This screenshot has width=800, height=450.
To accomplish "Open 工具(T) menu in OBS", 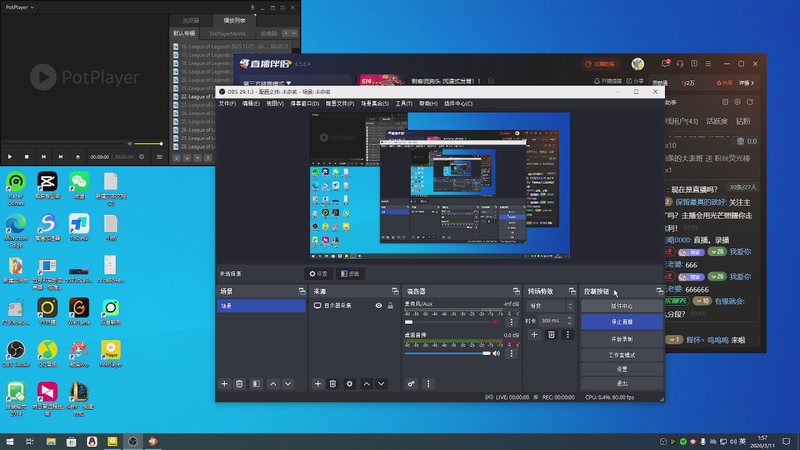I will [404, 104].
